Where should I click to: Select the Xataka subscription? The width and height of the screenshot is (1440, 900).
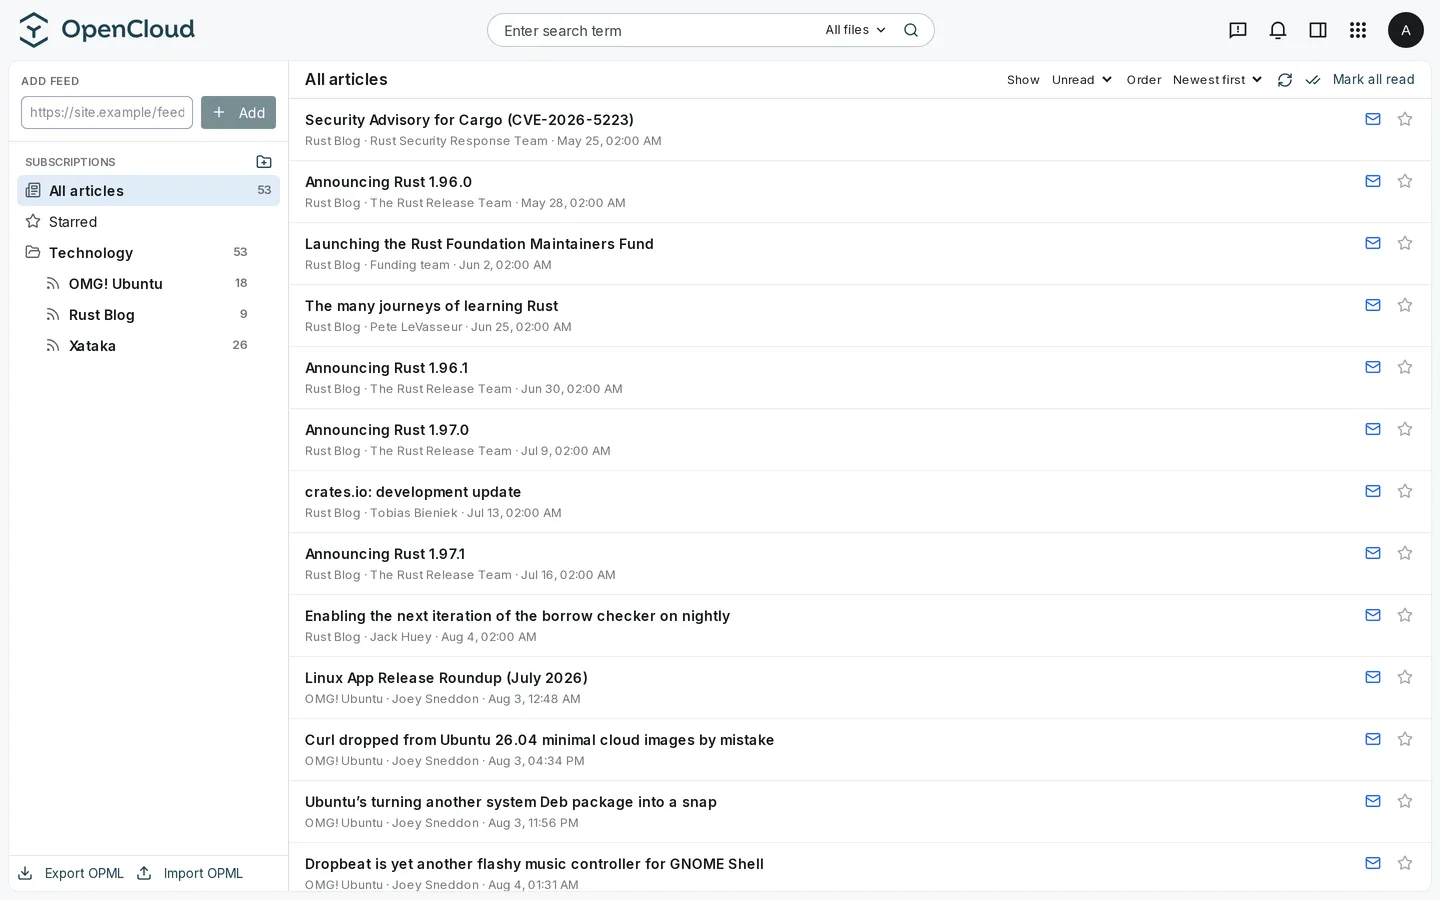[x=148, y=346]
